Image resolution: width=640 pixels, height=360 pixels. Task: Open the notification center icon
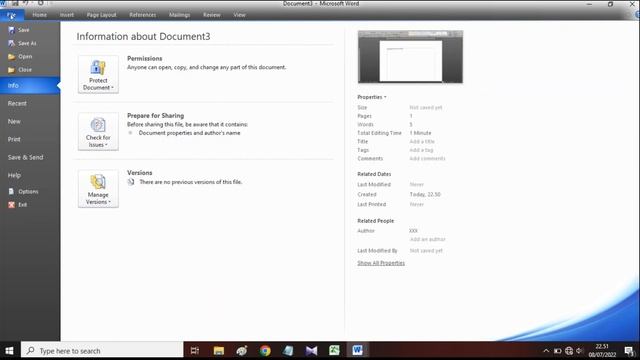629,351
